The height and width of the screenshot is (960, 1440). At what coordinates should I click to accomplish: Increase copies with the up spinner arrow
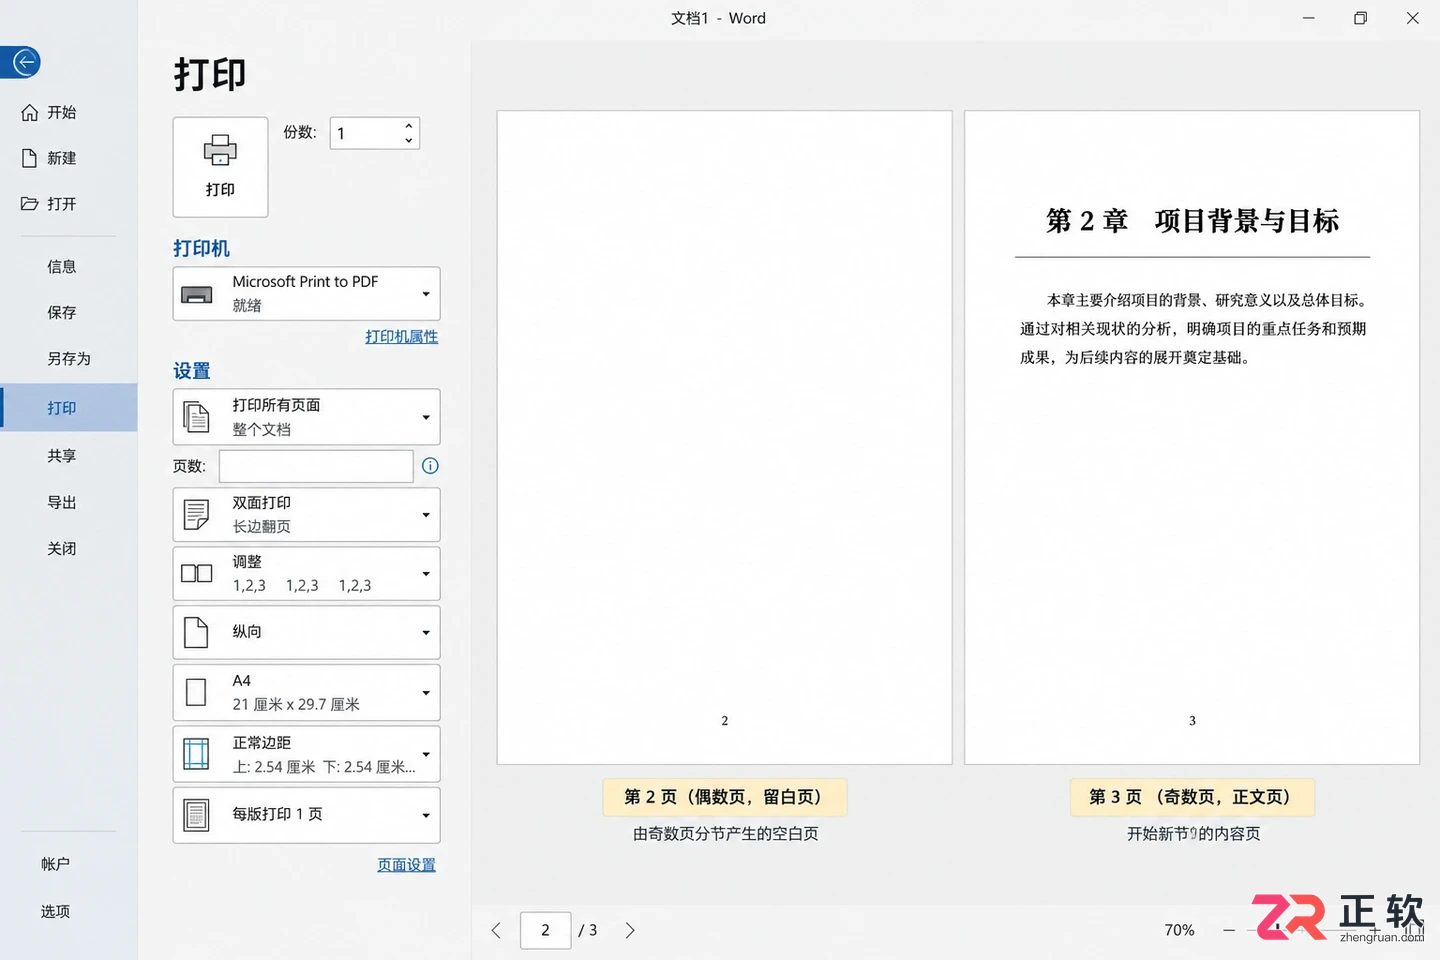408,126
